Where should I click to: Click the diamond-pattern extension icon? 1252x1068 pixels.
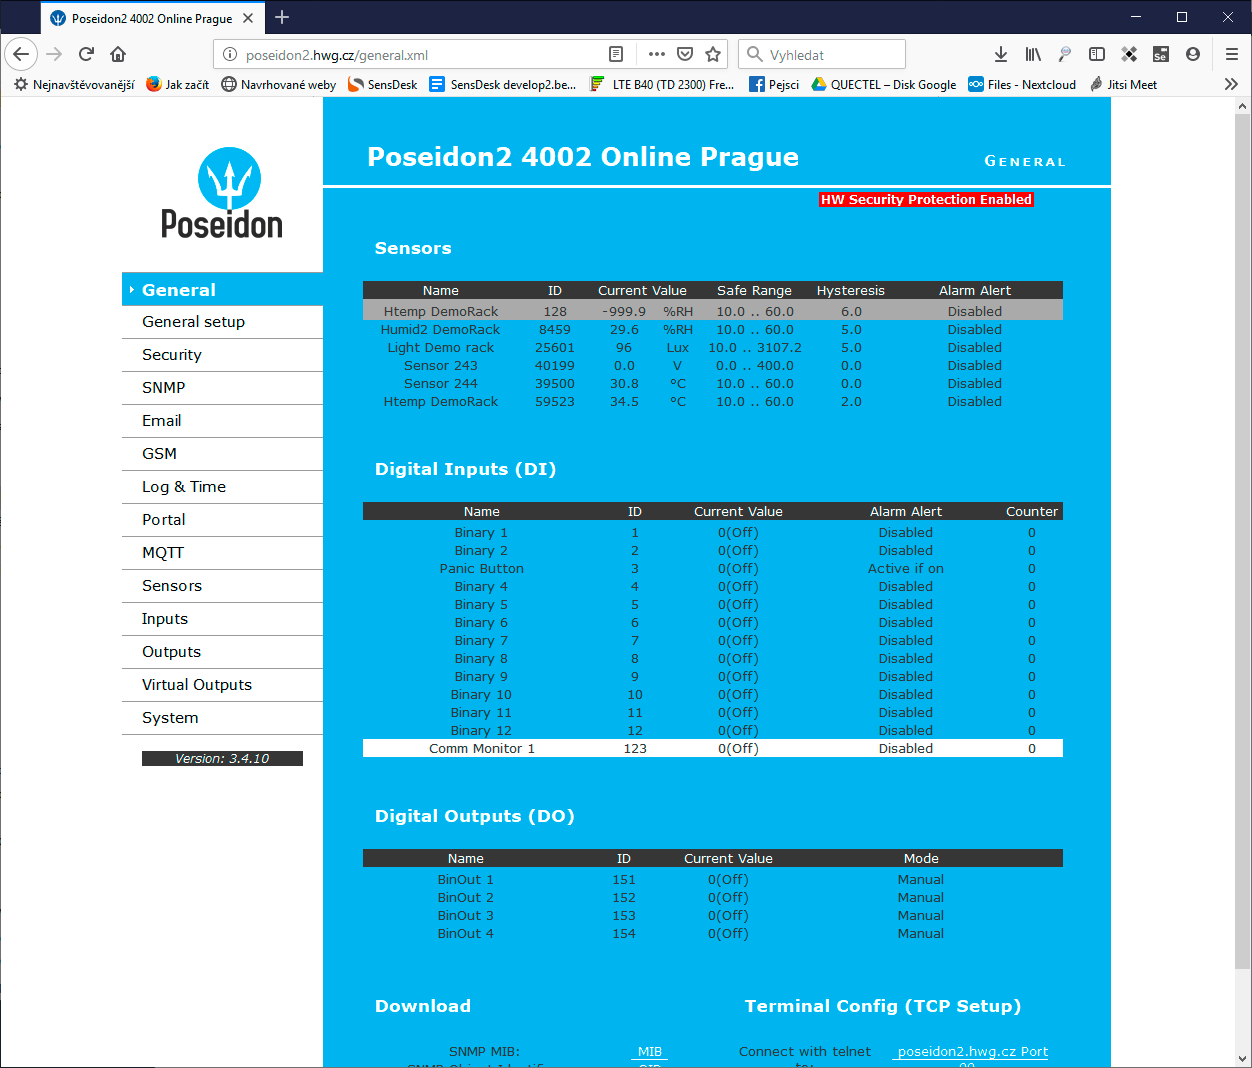1129,54
